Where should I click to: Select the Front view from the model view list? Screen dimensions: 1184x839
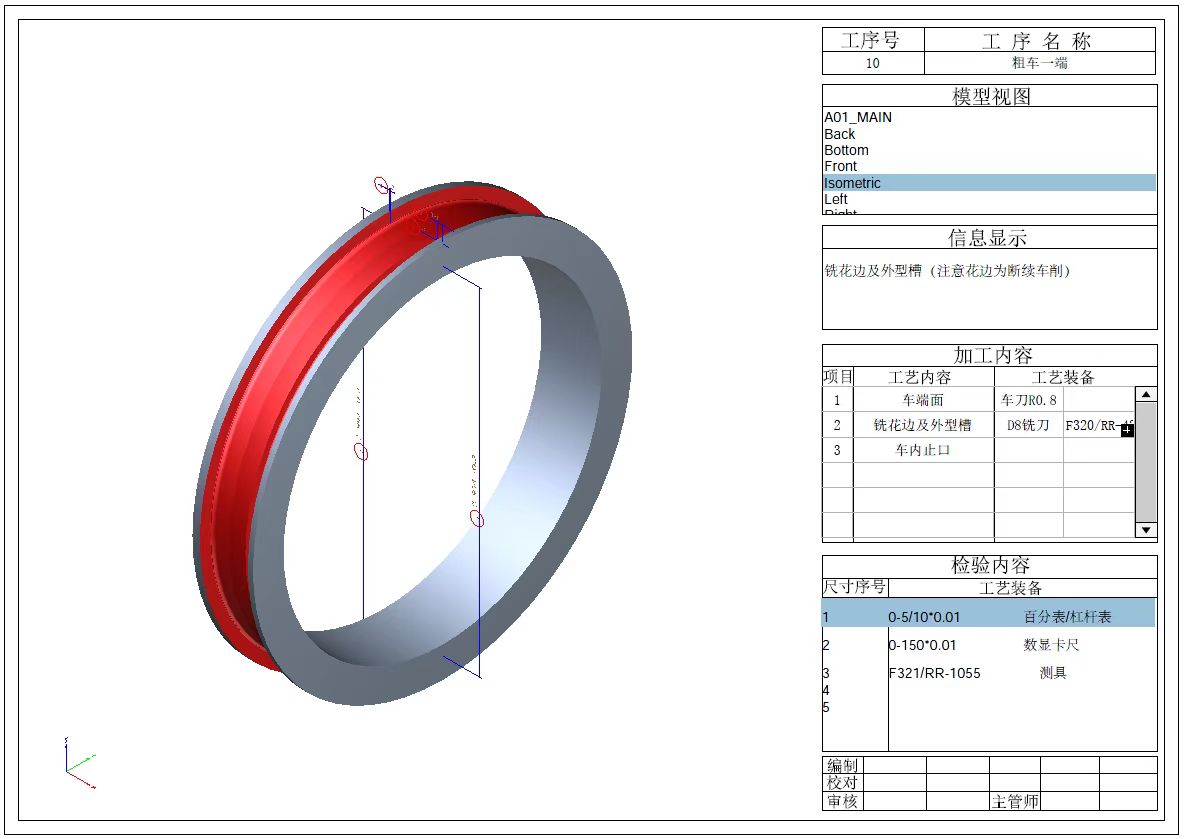point(840,165)
